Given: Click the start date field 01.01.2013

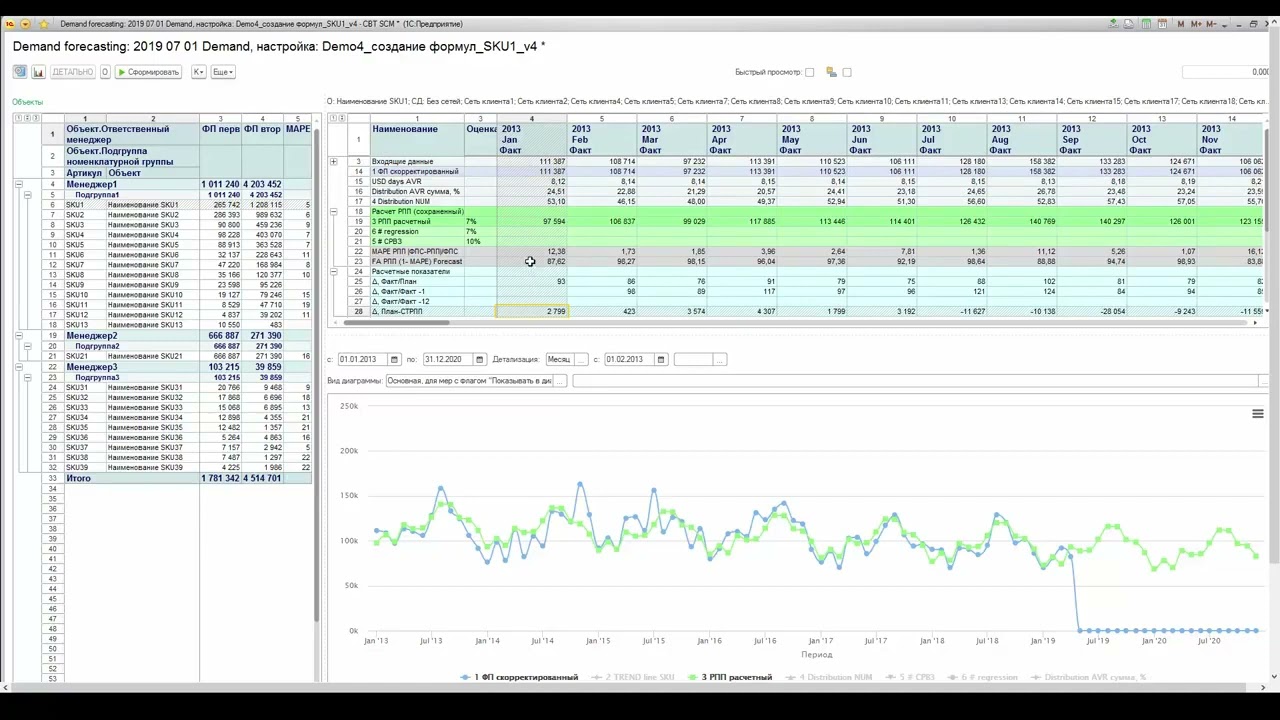Looking at the screenshot, I should (x=362, y=359).
